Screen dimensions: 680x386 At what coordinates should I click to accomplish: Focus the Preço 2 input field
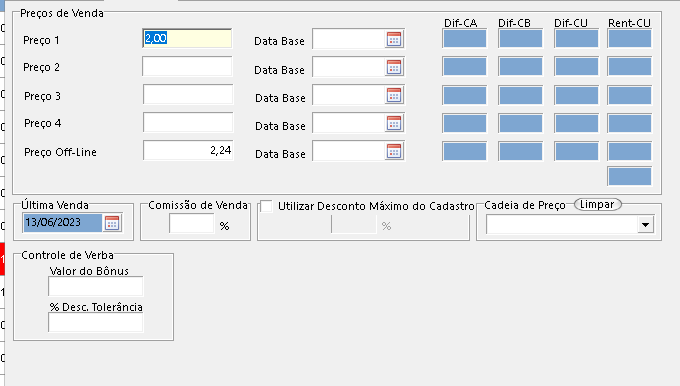[187, 66]
